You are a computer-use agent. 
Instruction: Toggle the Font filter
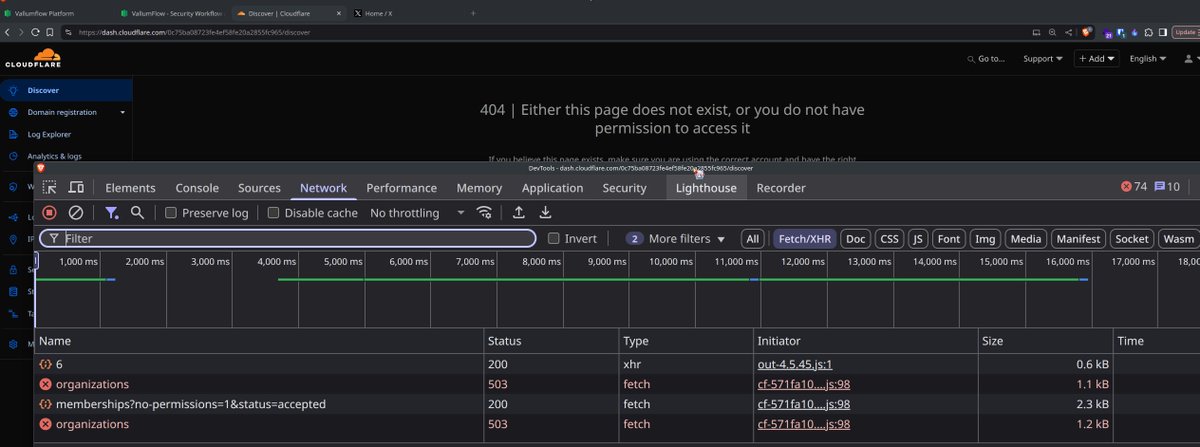[949, 239]
